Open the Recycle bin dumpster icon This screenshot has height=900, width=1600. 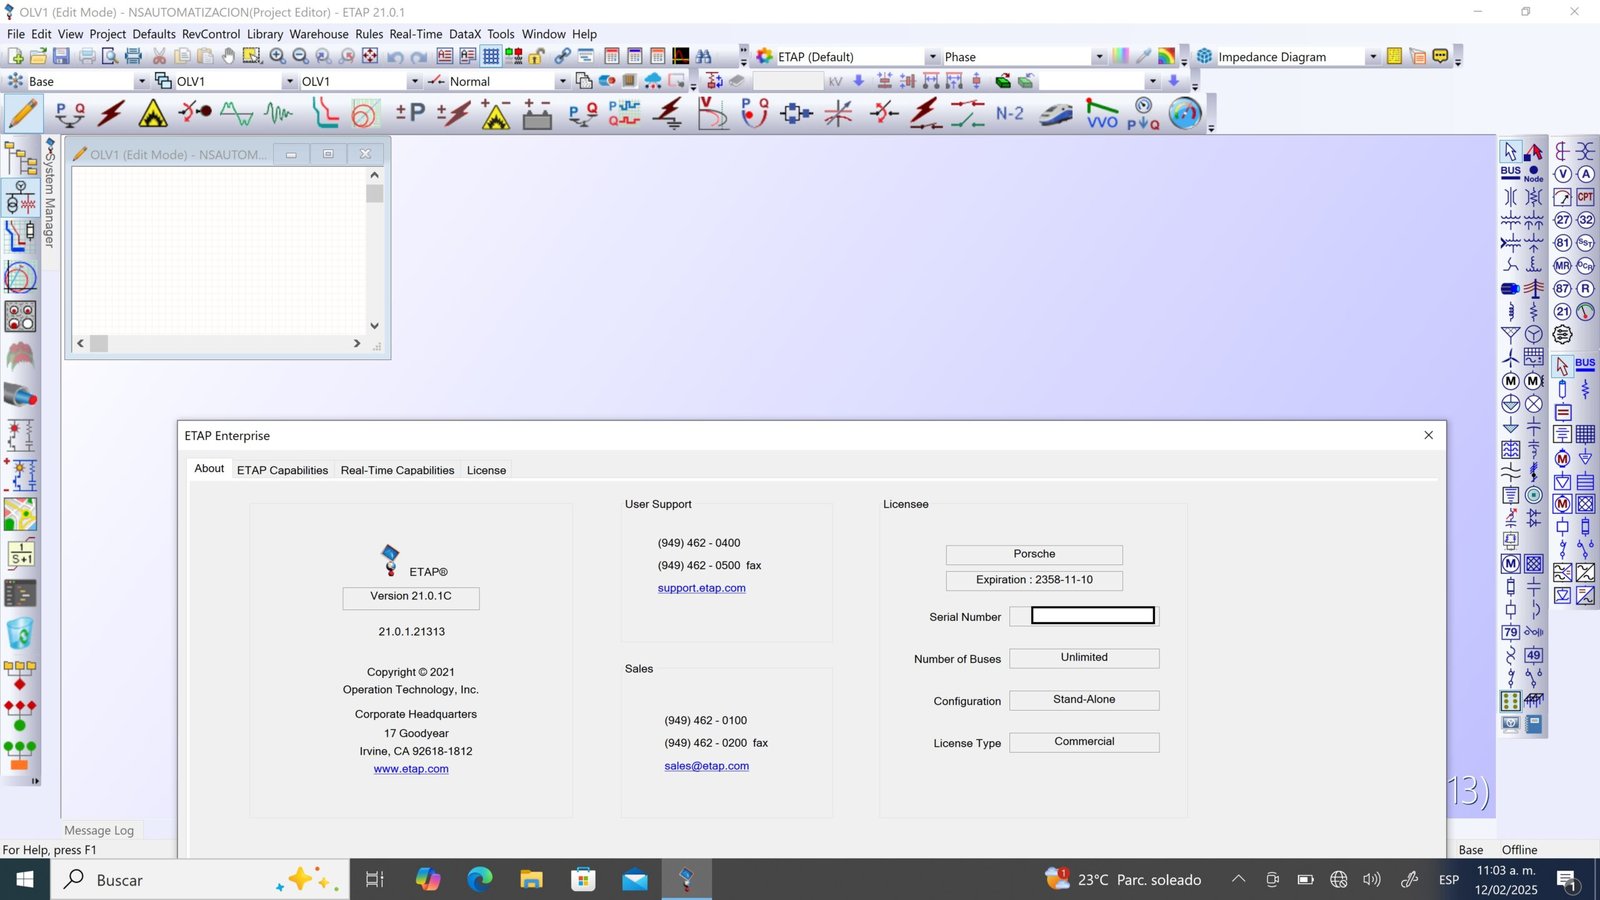pyautogui.click(x=20, y=633)
